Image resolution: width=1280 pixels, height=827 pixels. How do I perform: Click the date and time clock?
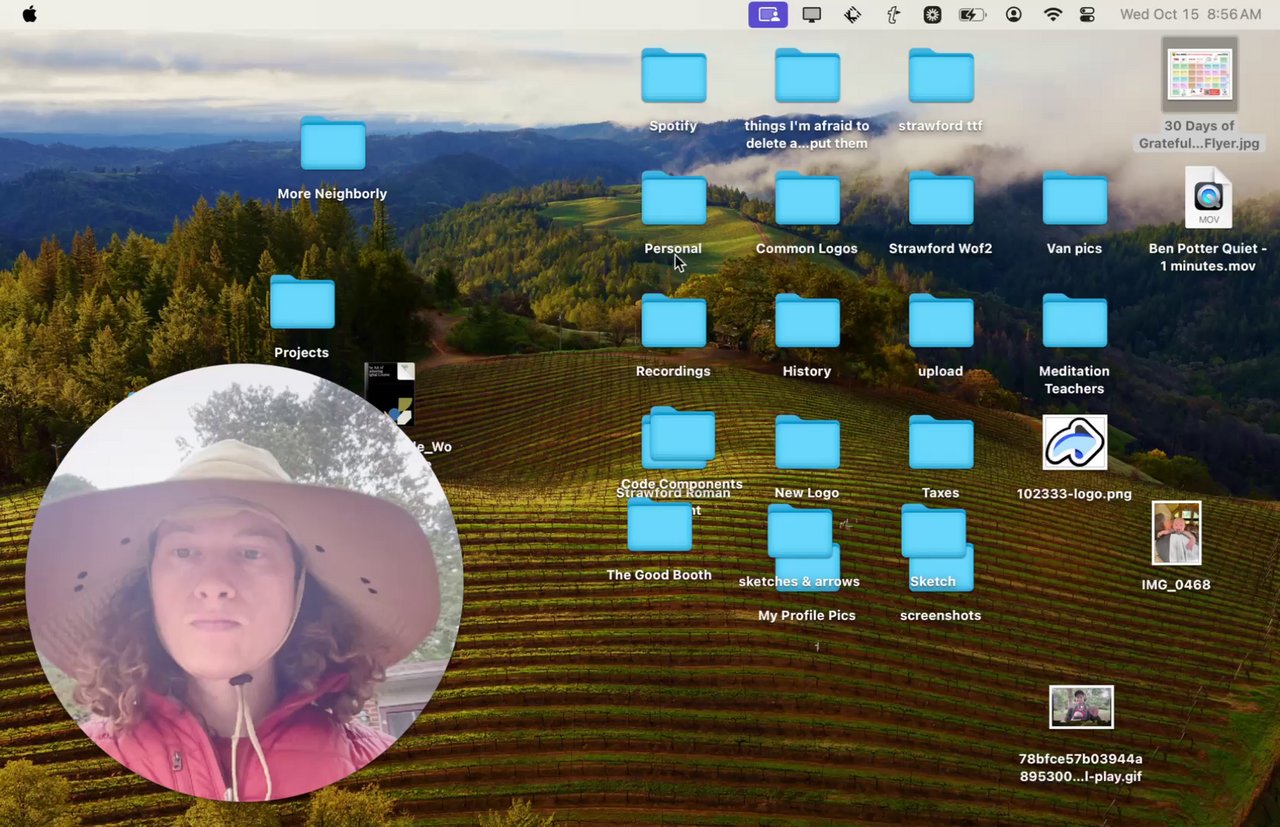(1190, 14)
